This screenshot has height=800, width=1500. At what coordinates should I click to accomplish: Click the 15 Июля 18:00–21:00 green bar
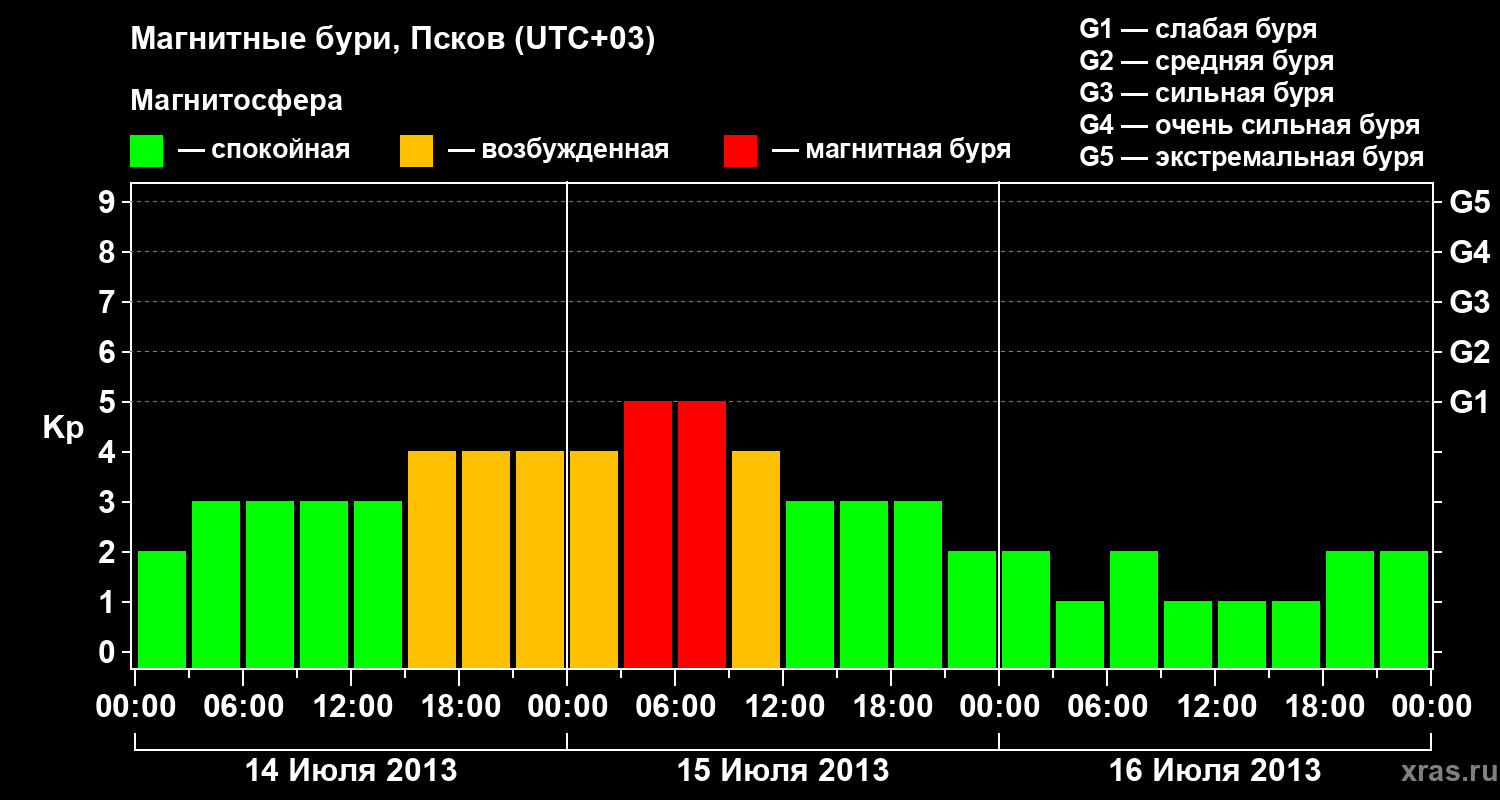point(918,584)
